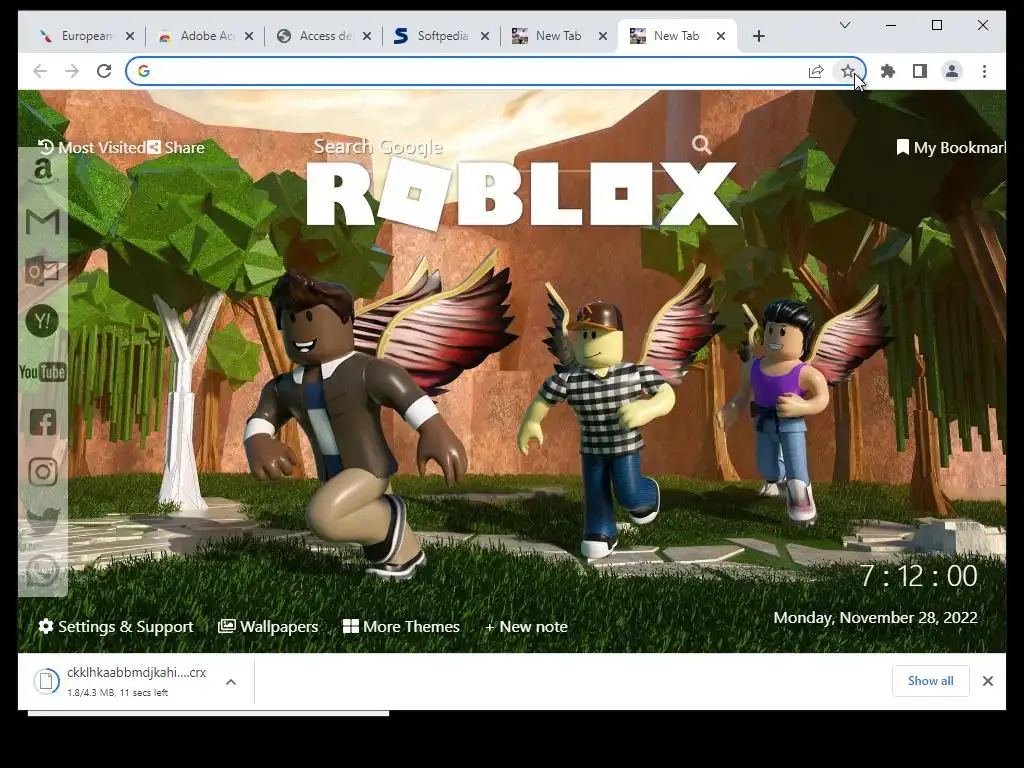
Task: Open the WhatsApp shortcut icon
Action: 42,569
